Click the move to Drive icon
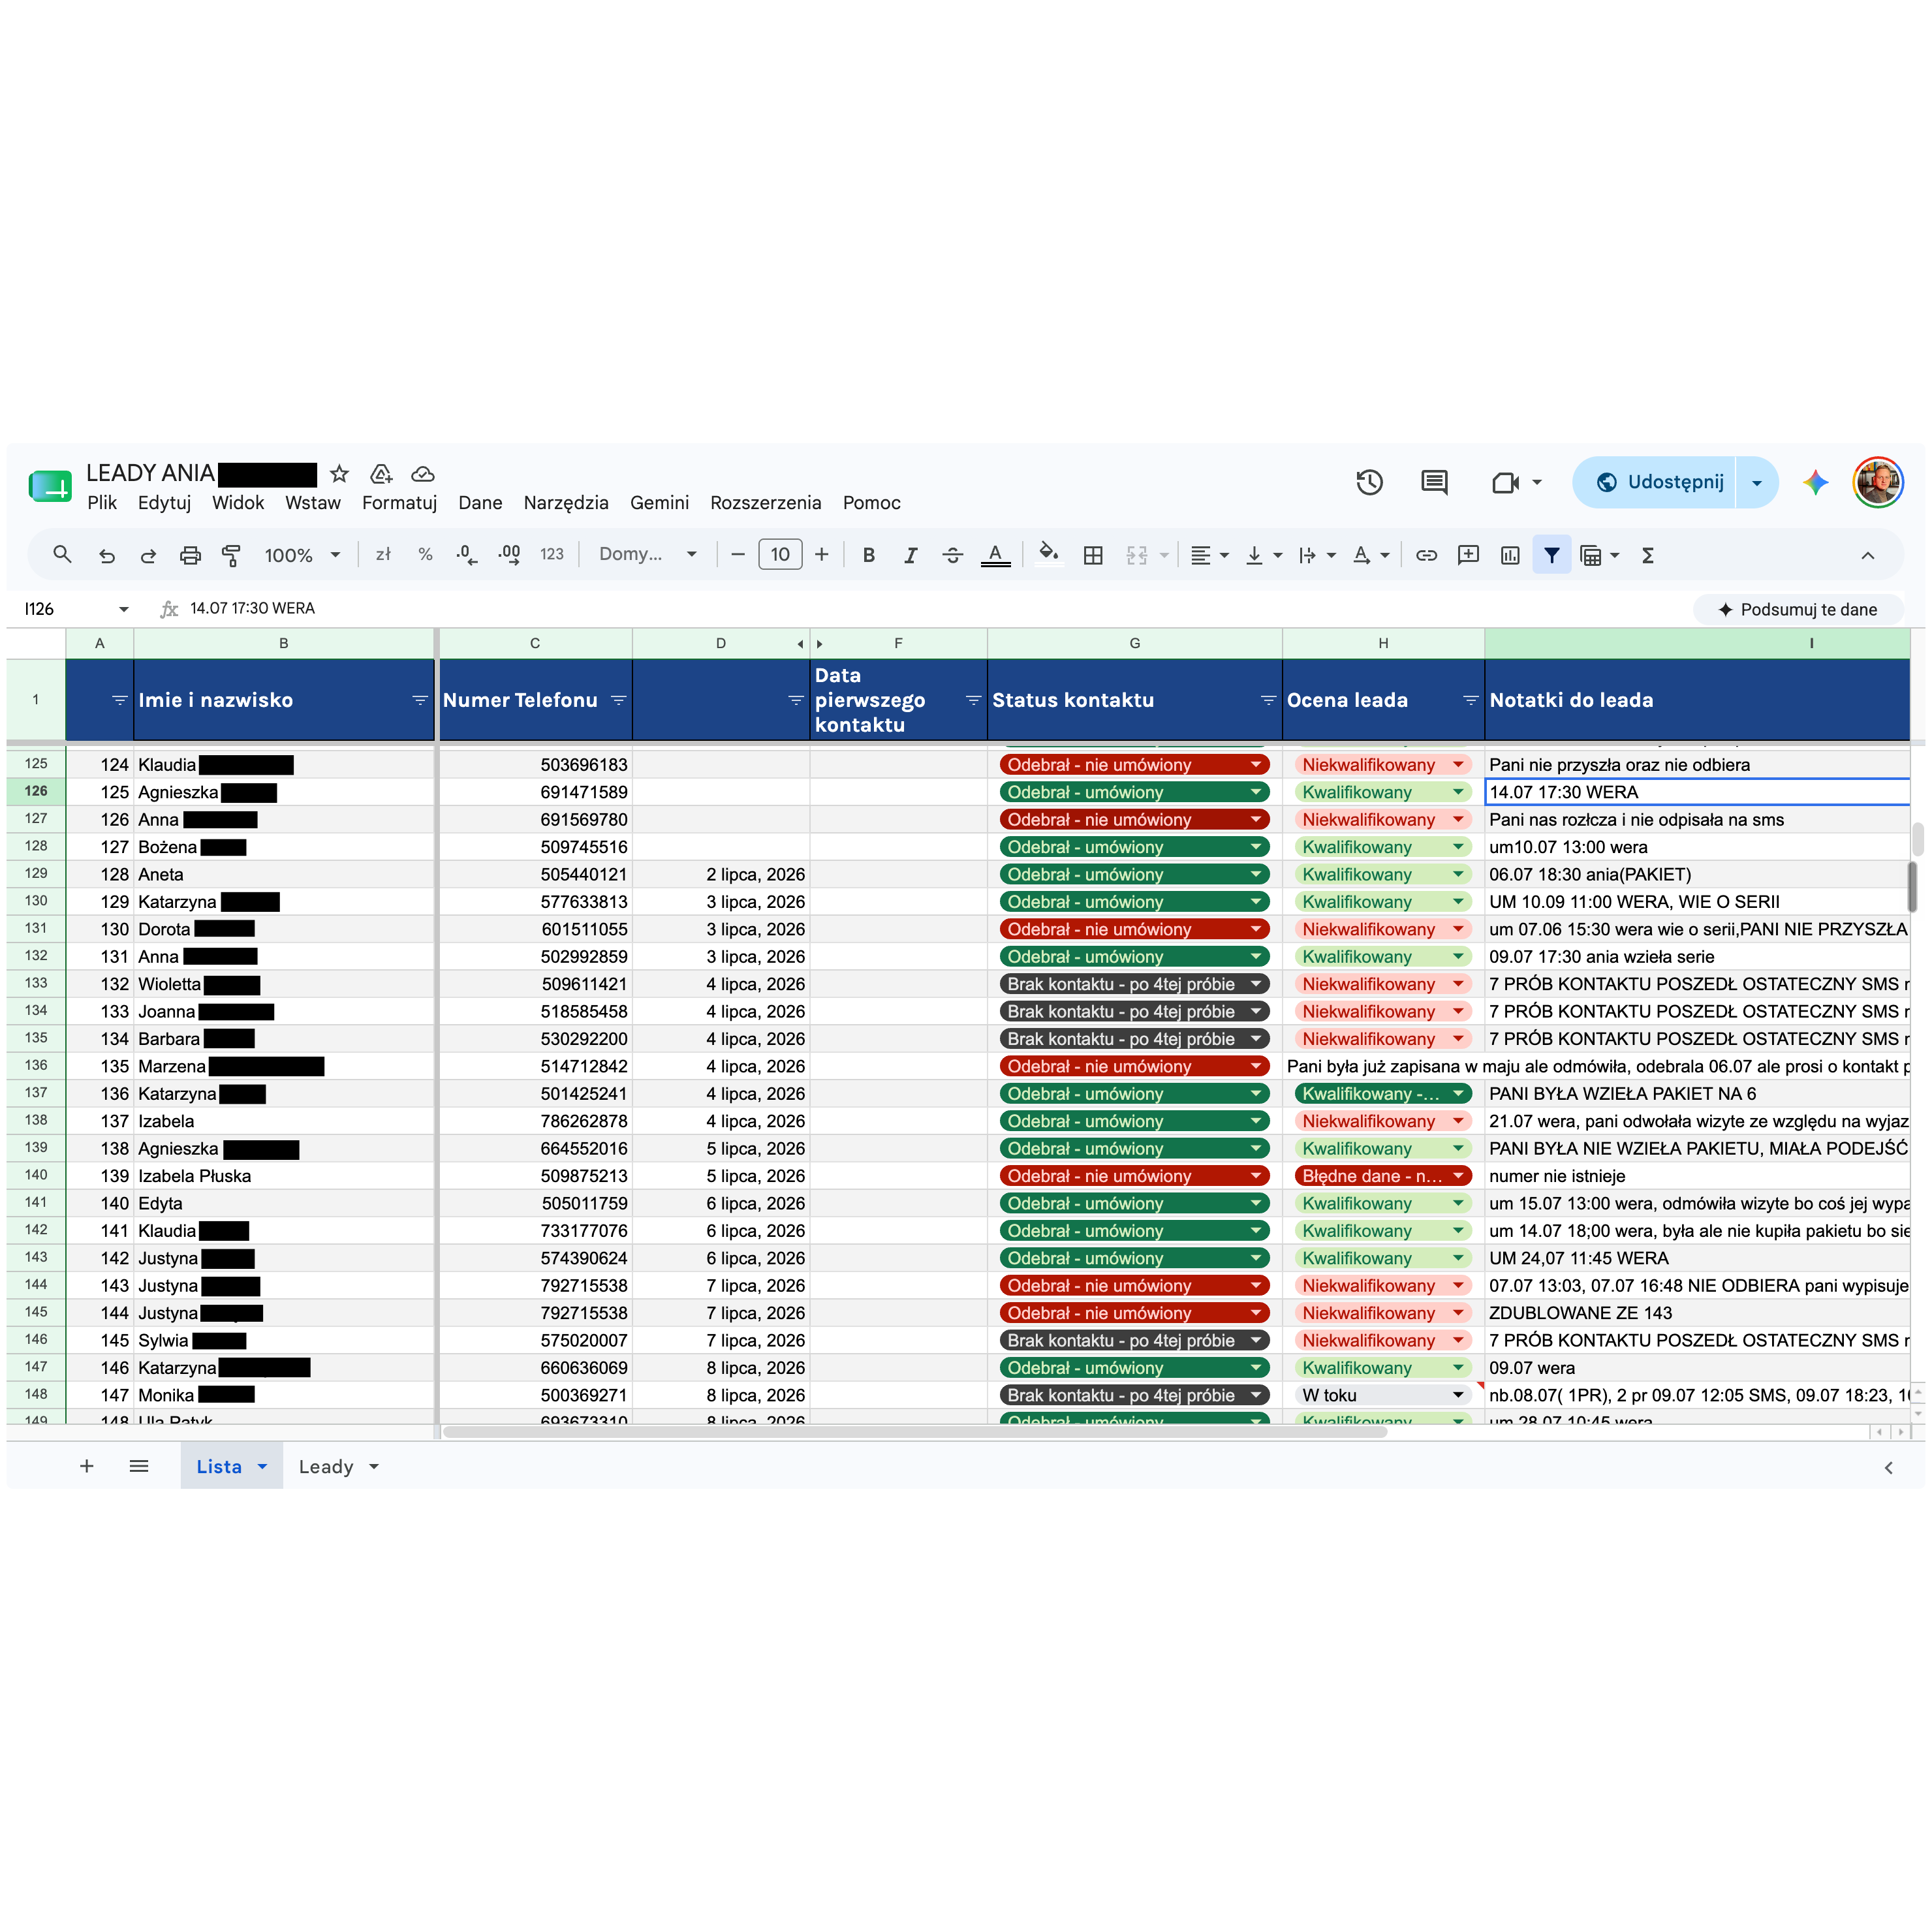This screenshot has height=1932, width=1932. [x=381, y=474]
